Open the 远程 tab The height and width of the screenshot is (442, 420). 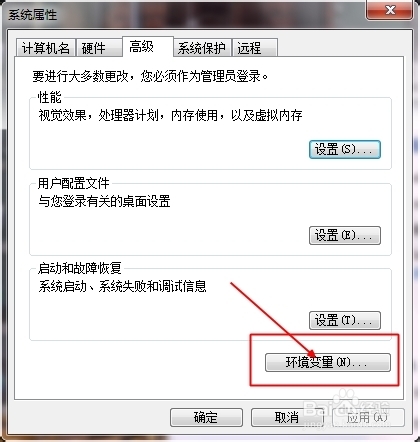coord(255,48)
